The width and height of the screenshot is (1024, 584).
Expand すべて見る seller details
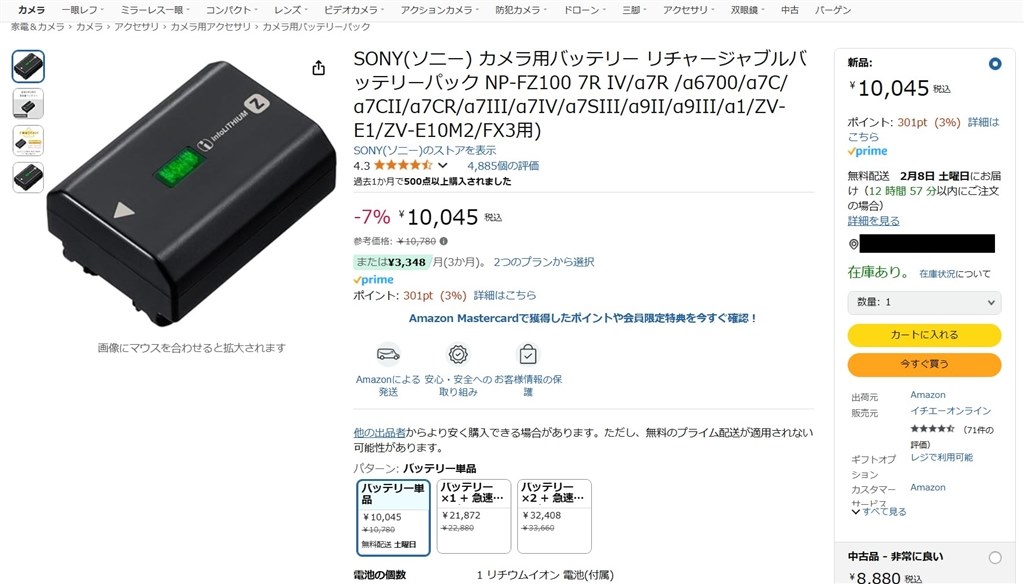point(880,511)
